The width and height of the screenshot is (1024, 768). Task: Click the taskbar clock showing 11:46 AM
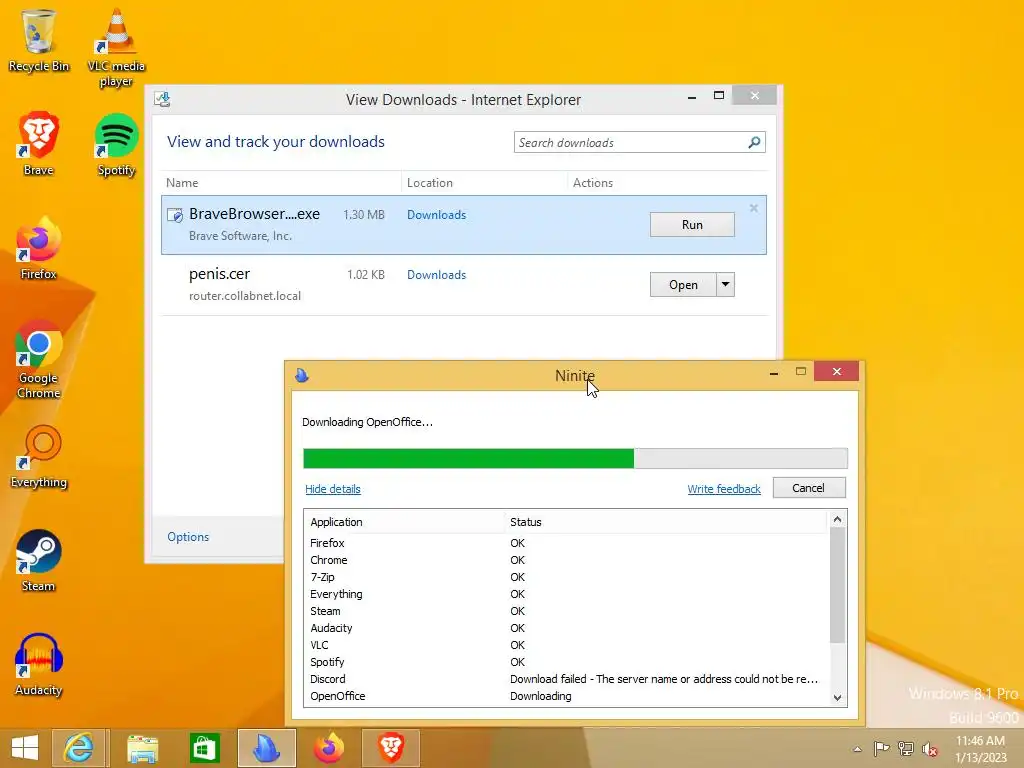(x=980, y=748)
